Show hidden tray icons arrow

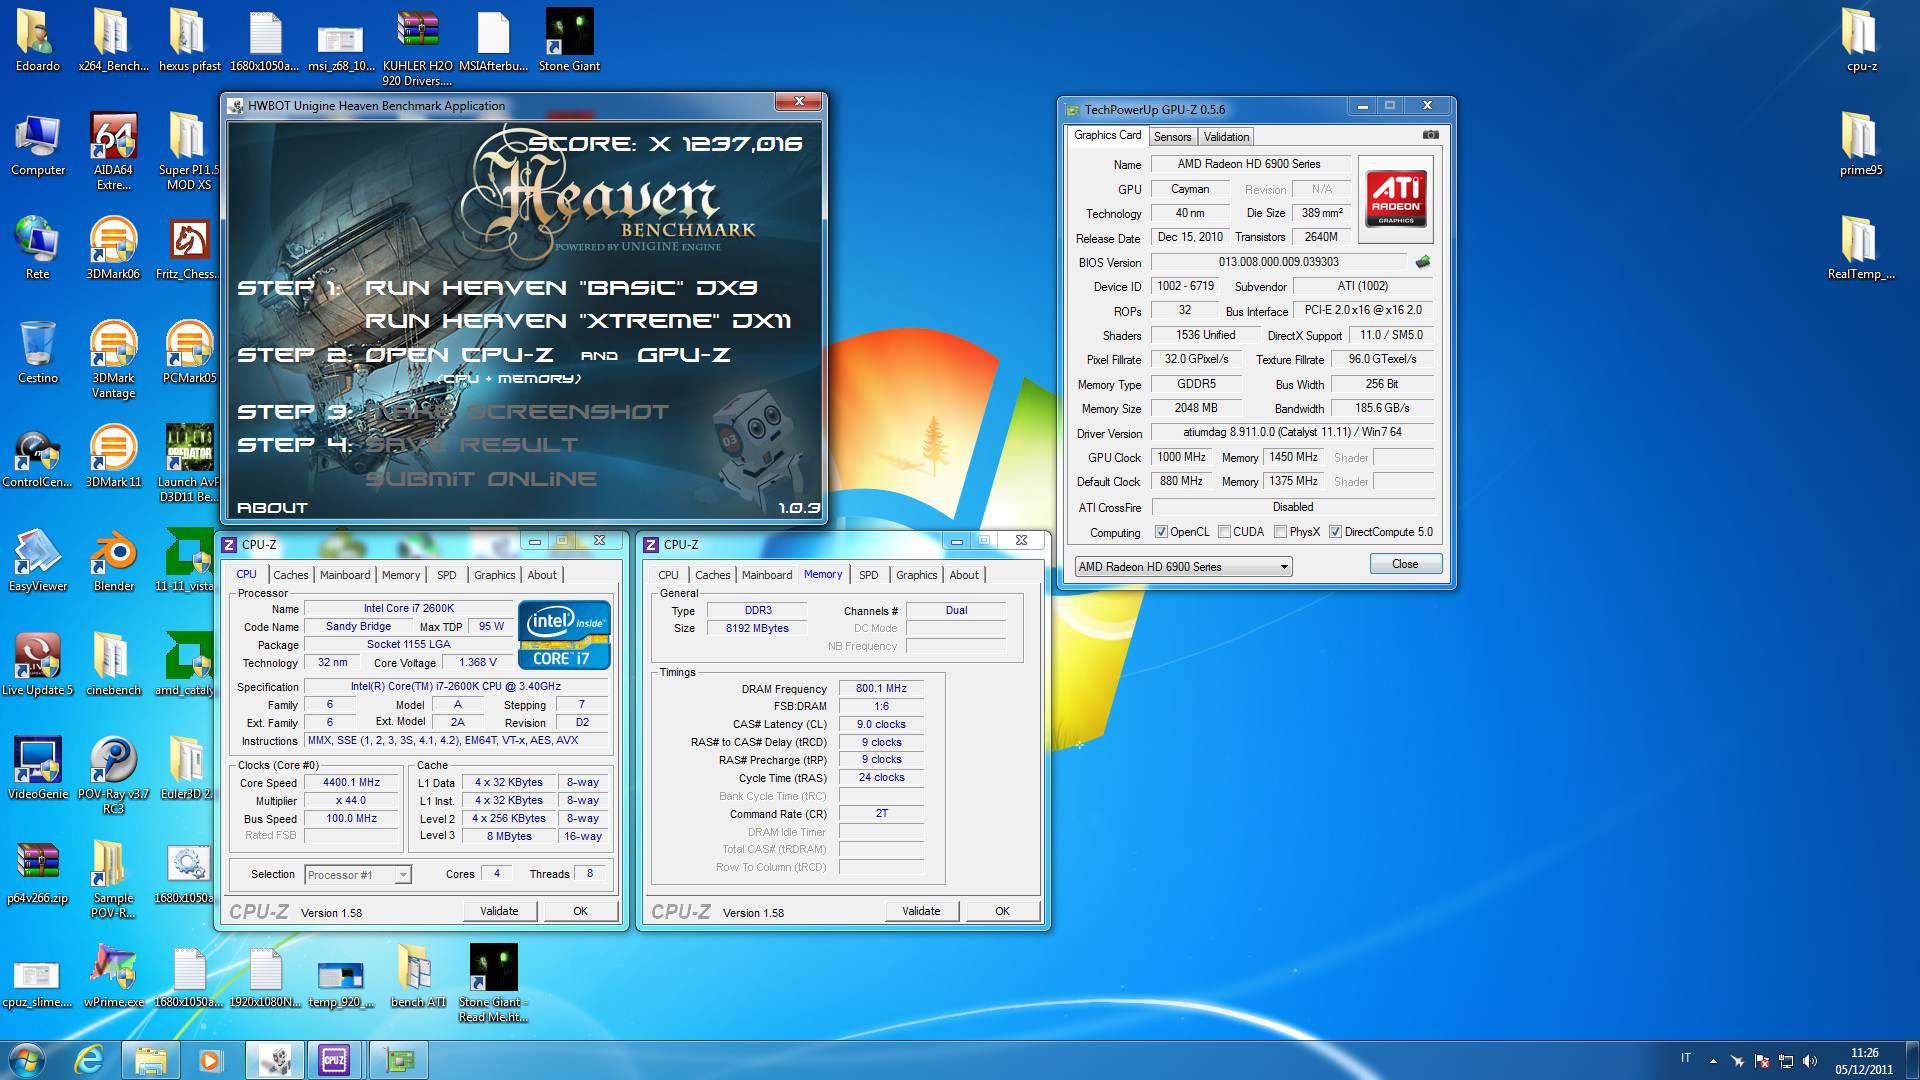1713,1061
